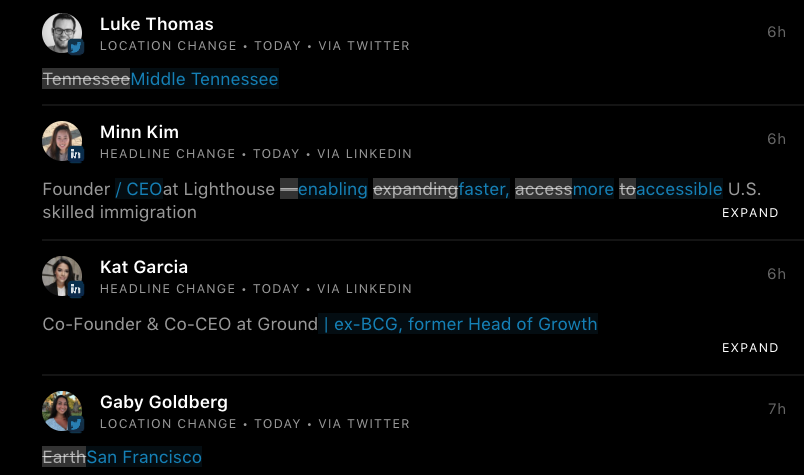
Task: Click the new location San Francisco
Action: tap(144, 457)
